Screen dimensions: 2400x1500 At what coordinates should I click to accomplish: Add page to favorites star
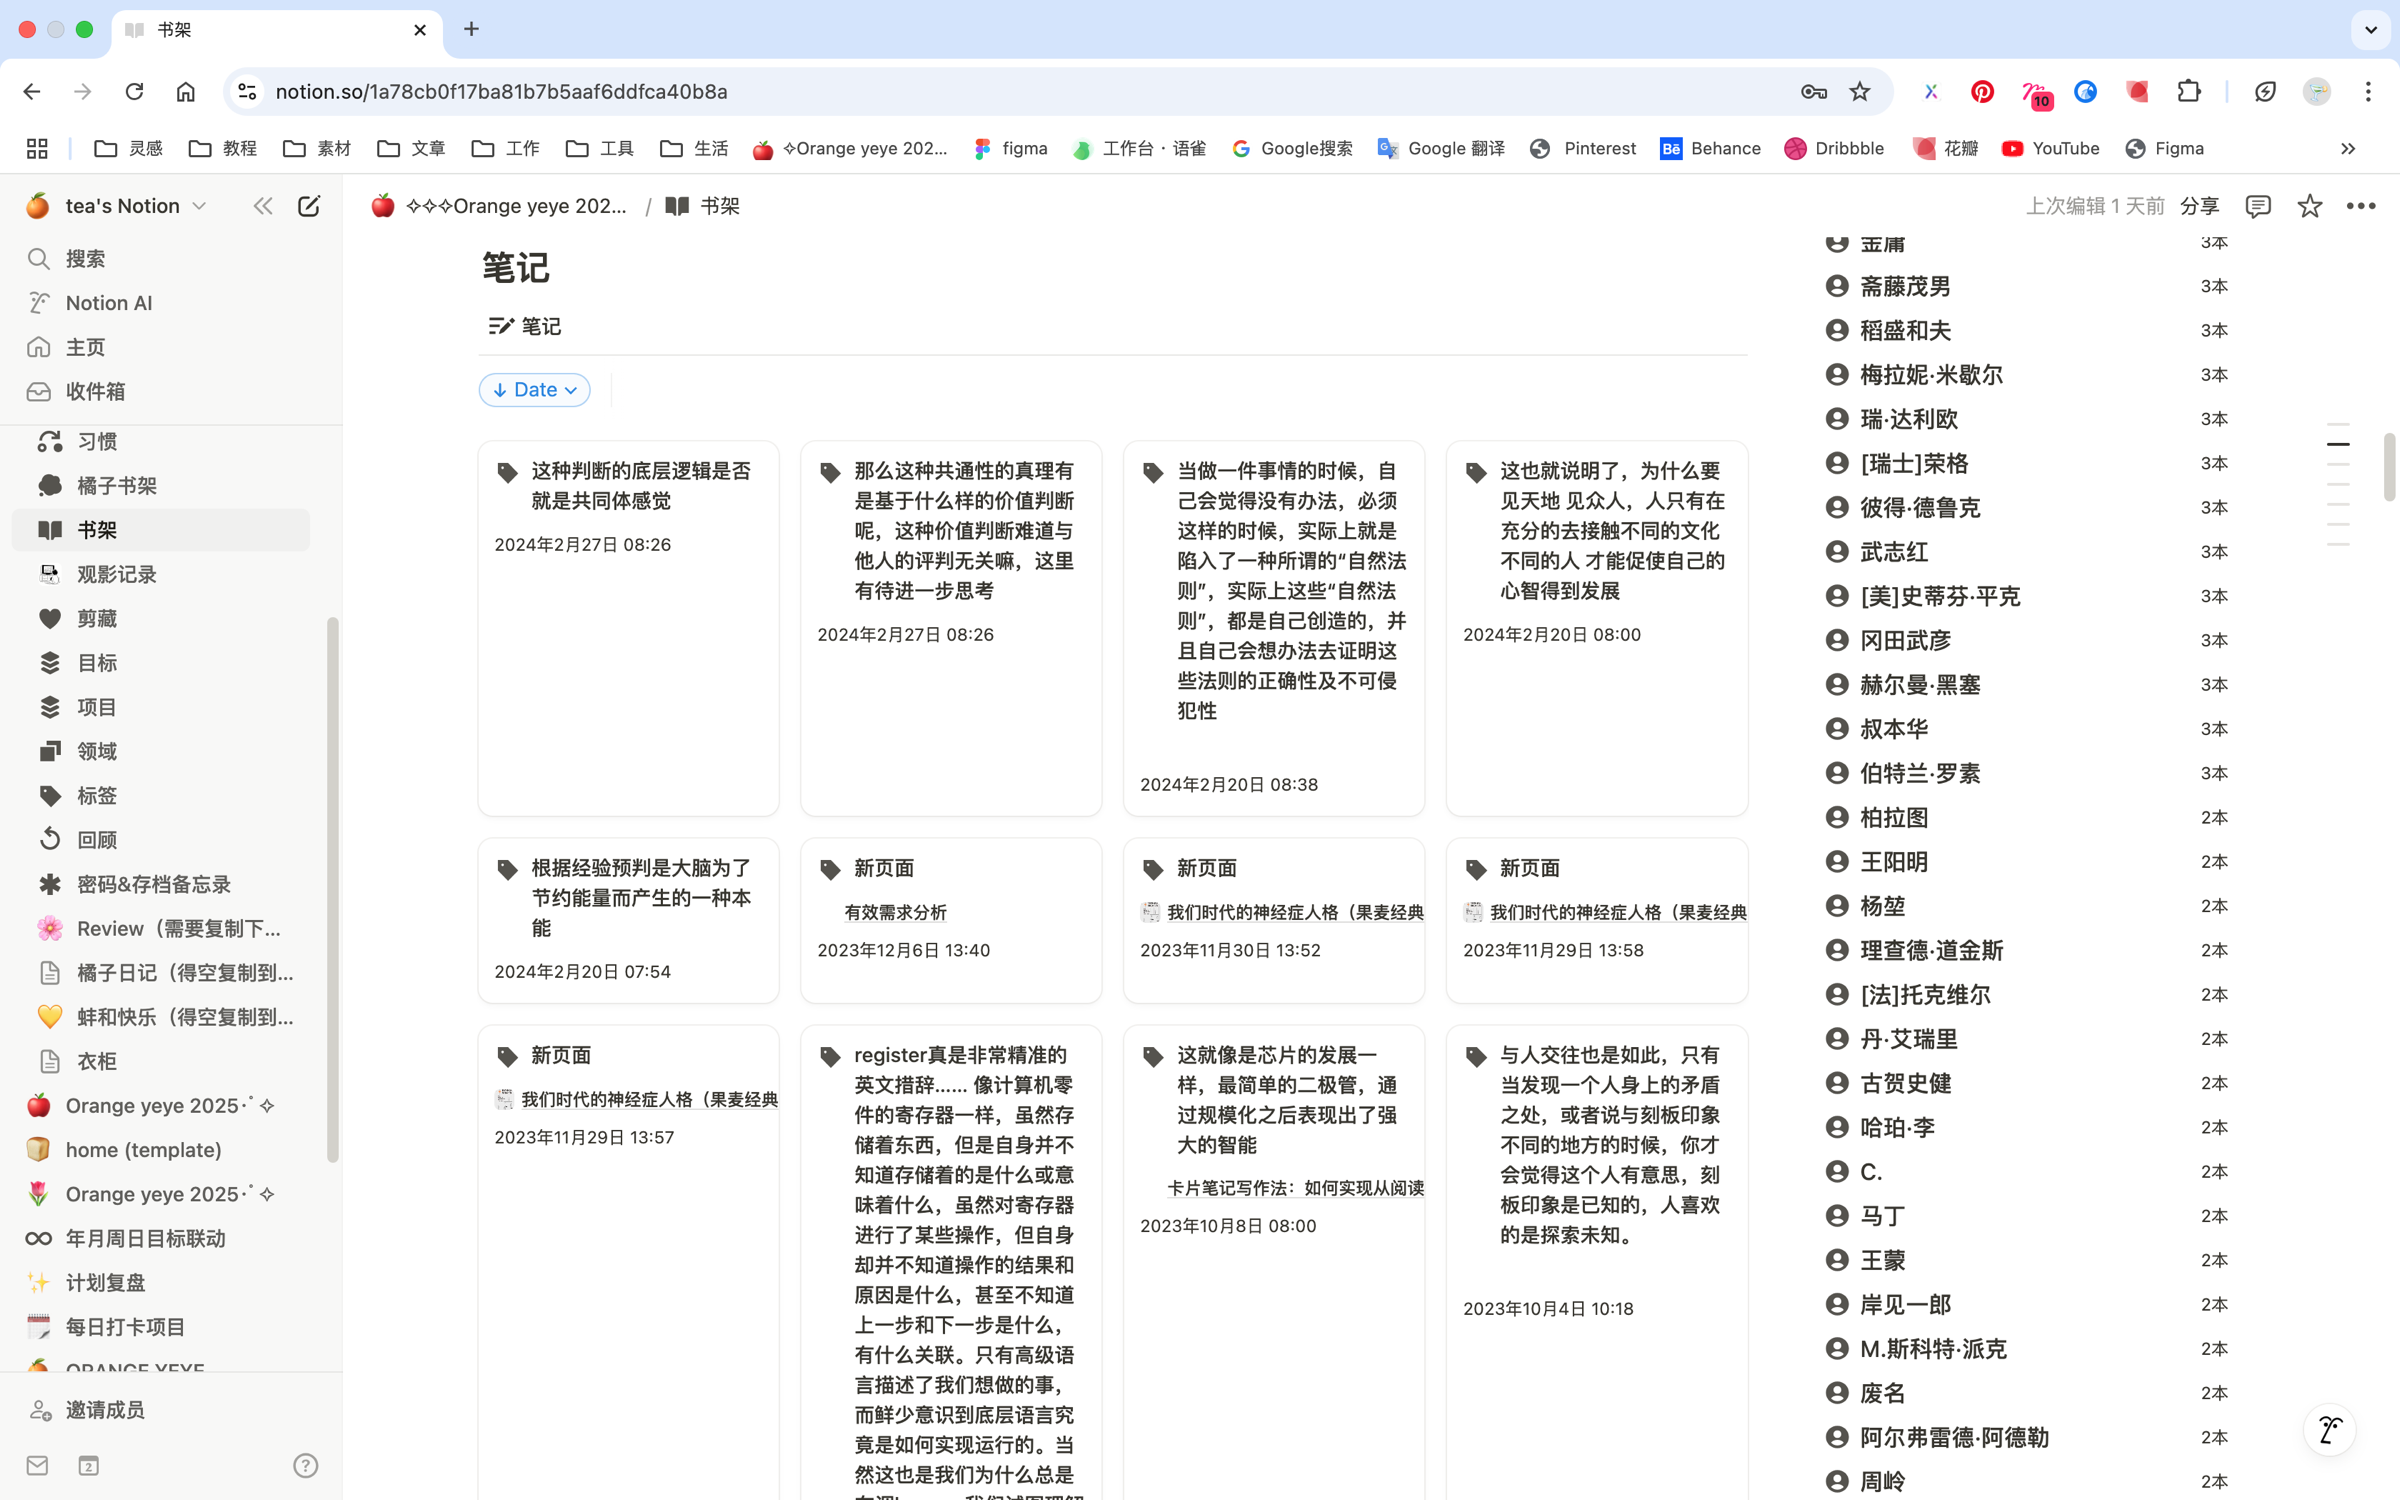(2310, 206)
